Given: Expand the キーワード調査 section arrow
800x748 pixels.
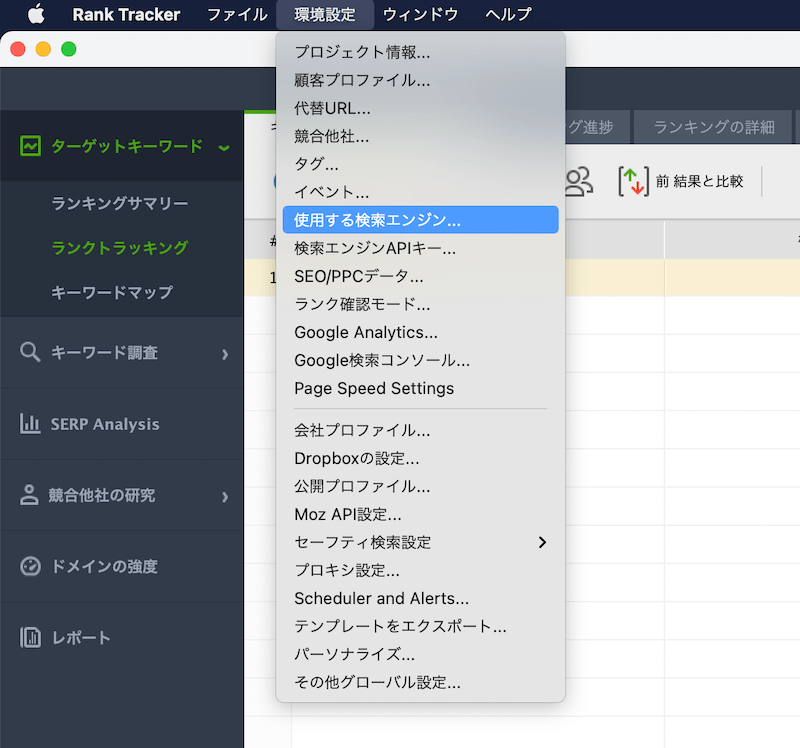Looking at the screenshot, I should pos(225,354).
